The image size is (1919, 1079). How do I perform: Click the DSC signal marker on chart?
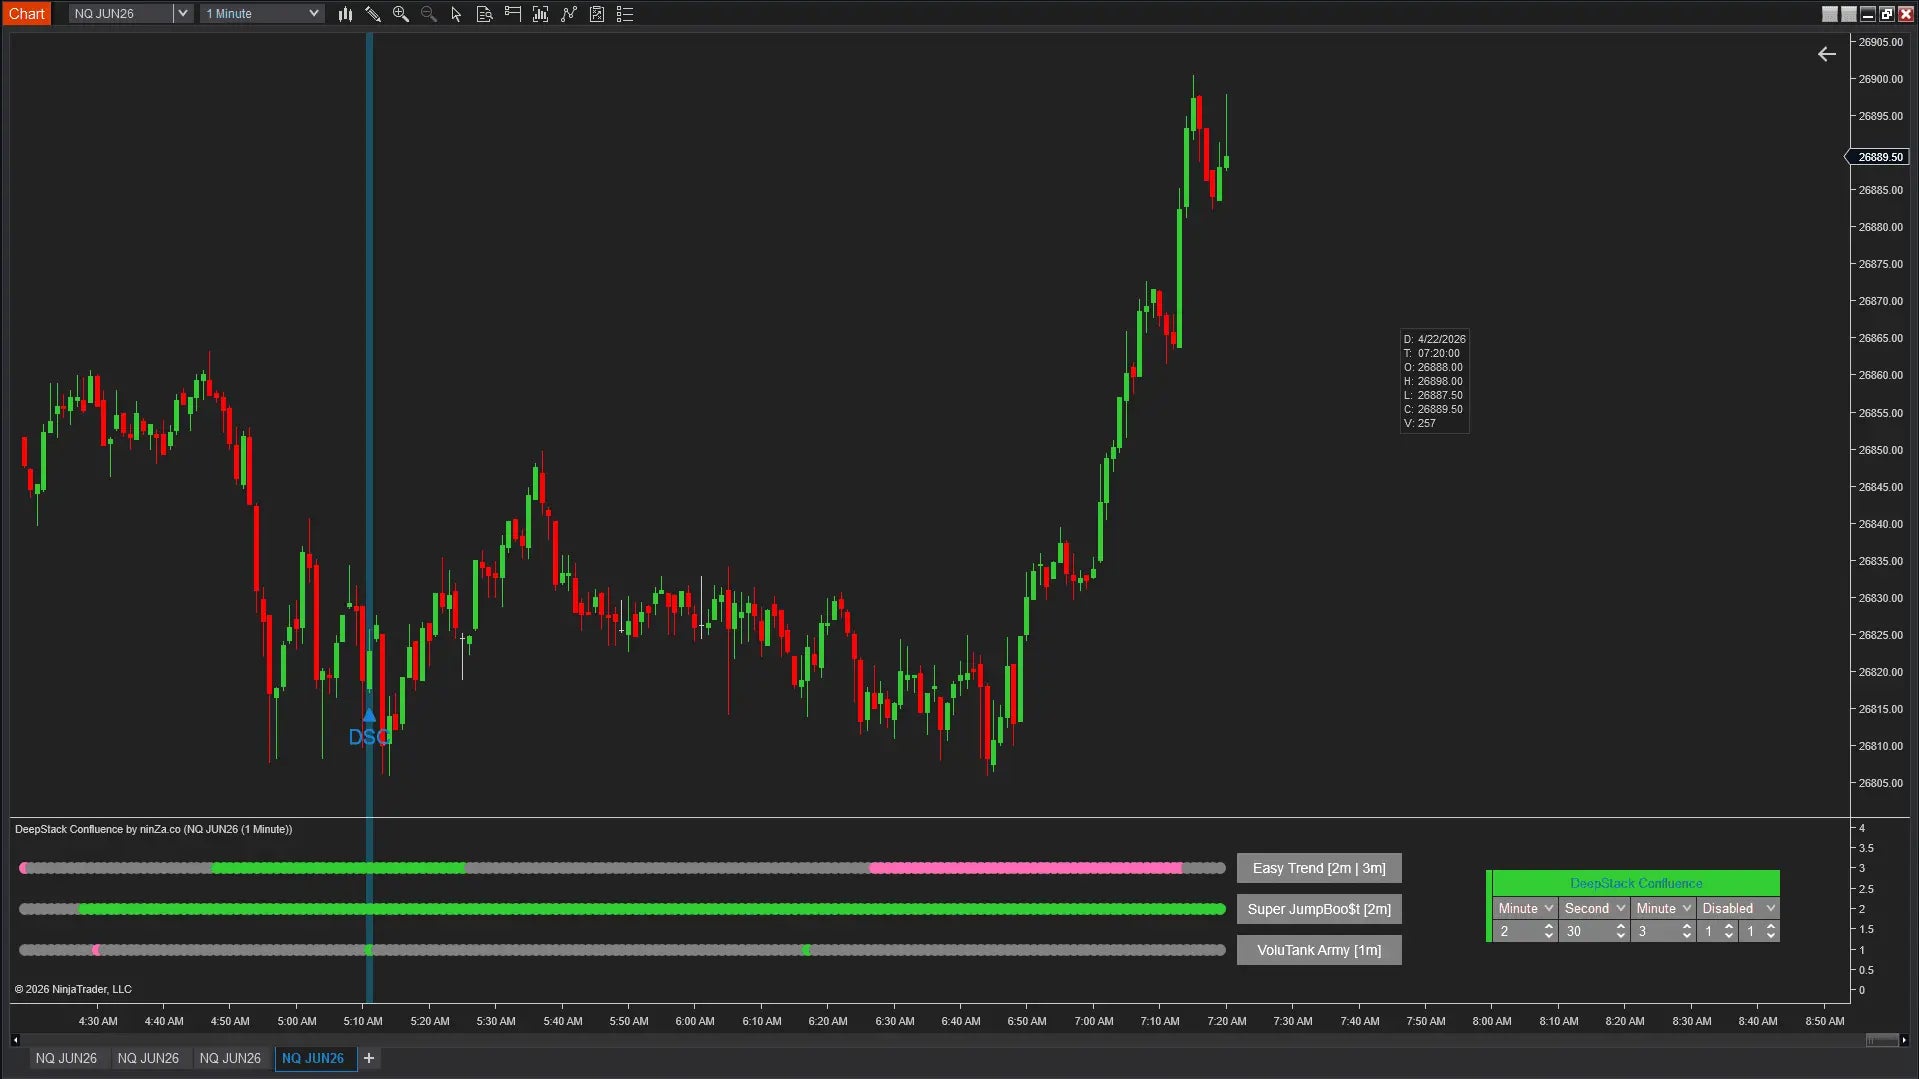[x=369, y=730]
